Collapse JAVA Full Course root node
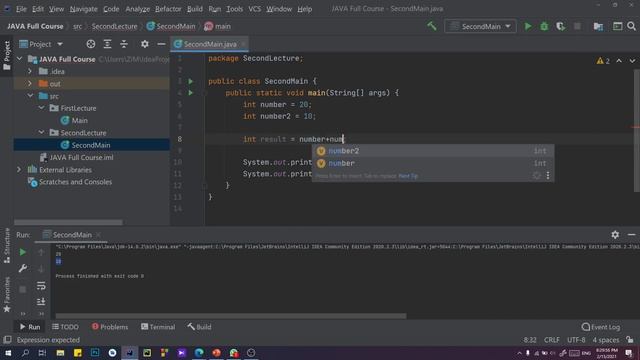 (19, 59)
